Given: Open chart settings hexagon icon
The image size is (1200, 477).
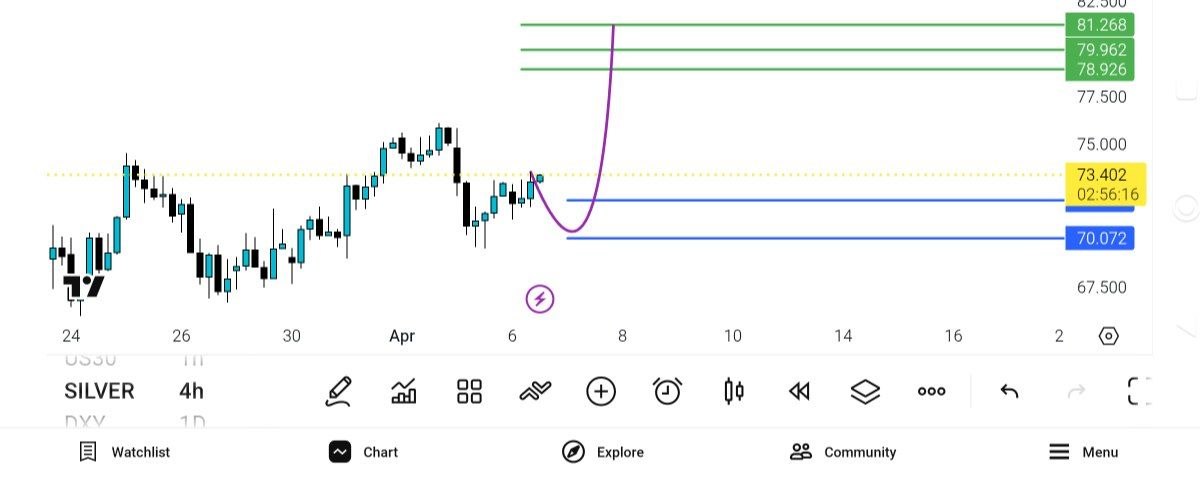Looking at the screenshot, I should (x=1108, y=336).
